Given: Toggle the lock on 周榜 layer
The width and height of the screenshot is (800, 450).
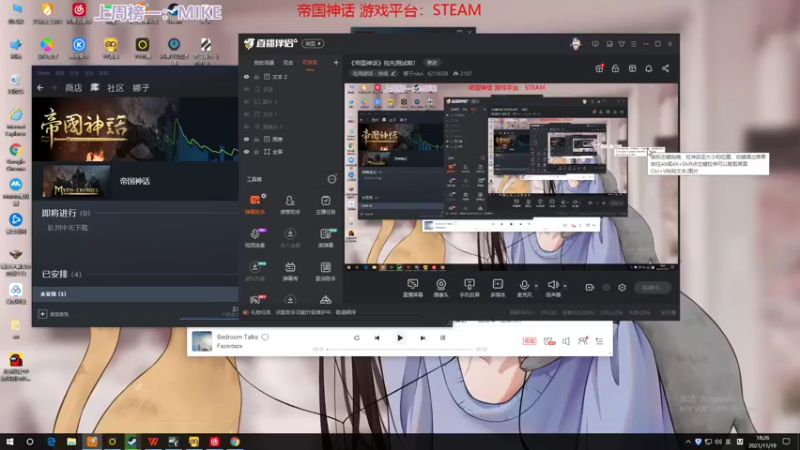Looking at the screenshot, I should tap(257, 139).
